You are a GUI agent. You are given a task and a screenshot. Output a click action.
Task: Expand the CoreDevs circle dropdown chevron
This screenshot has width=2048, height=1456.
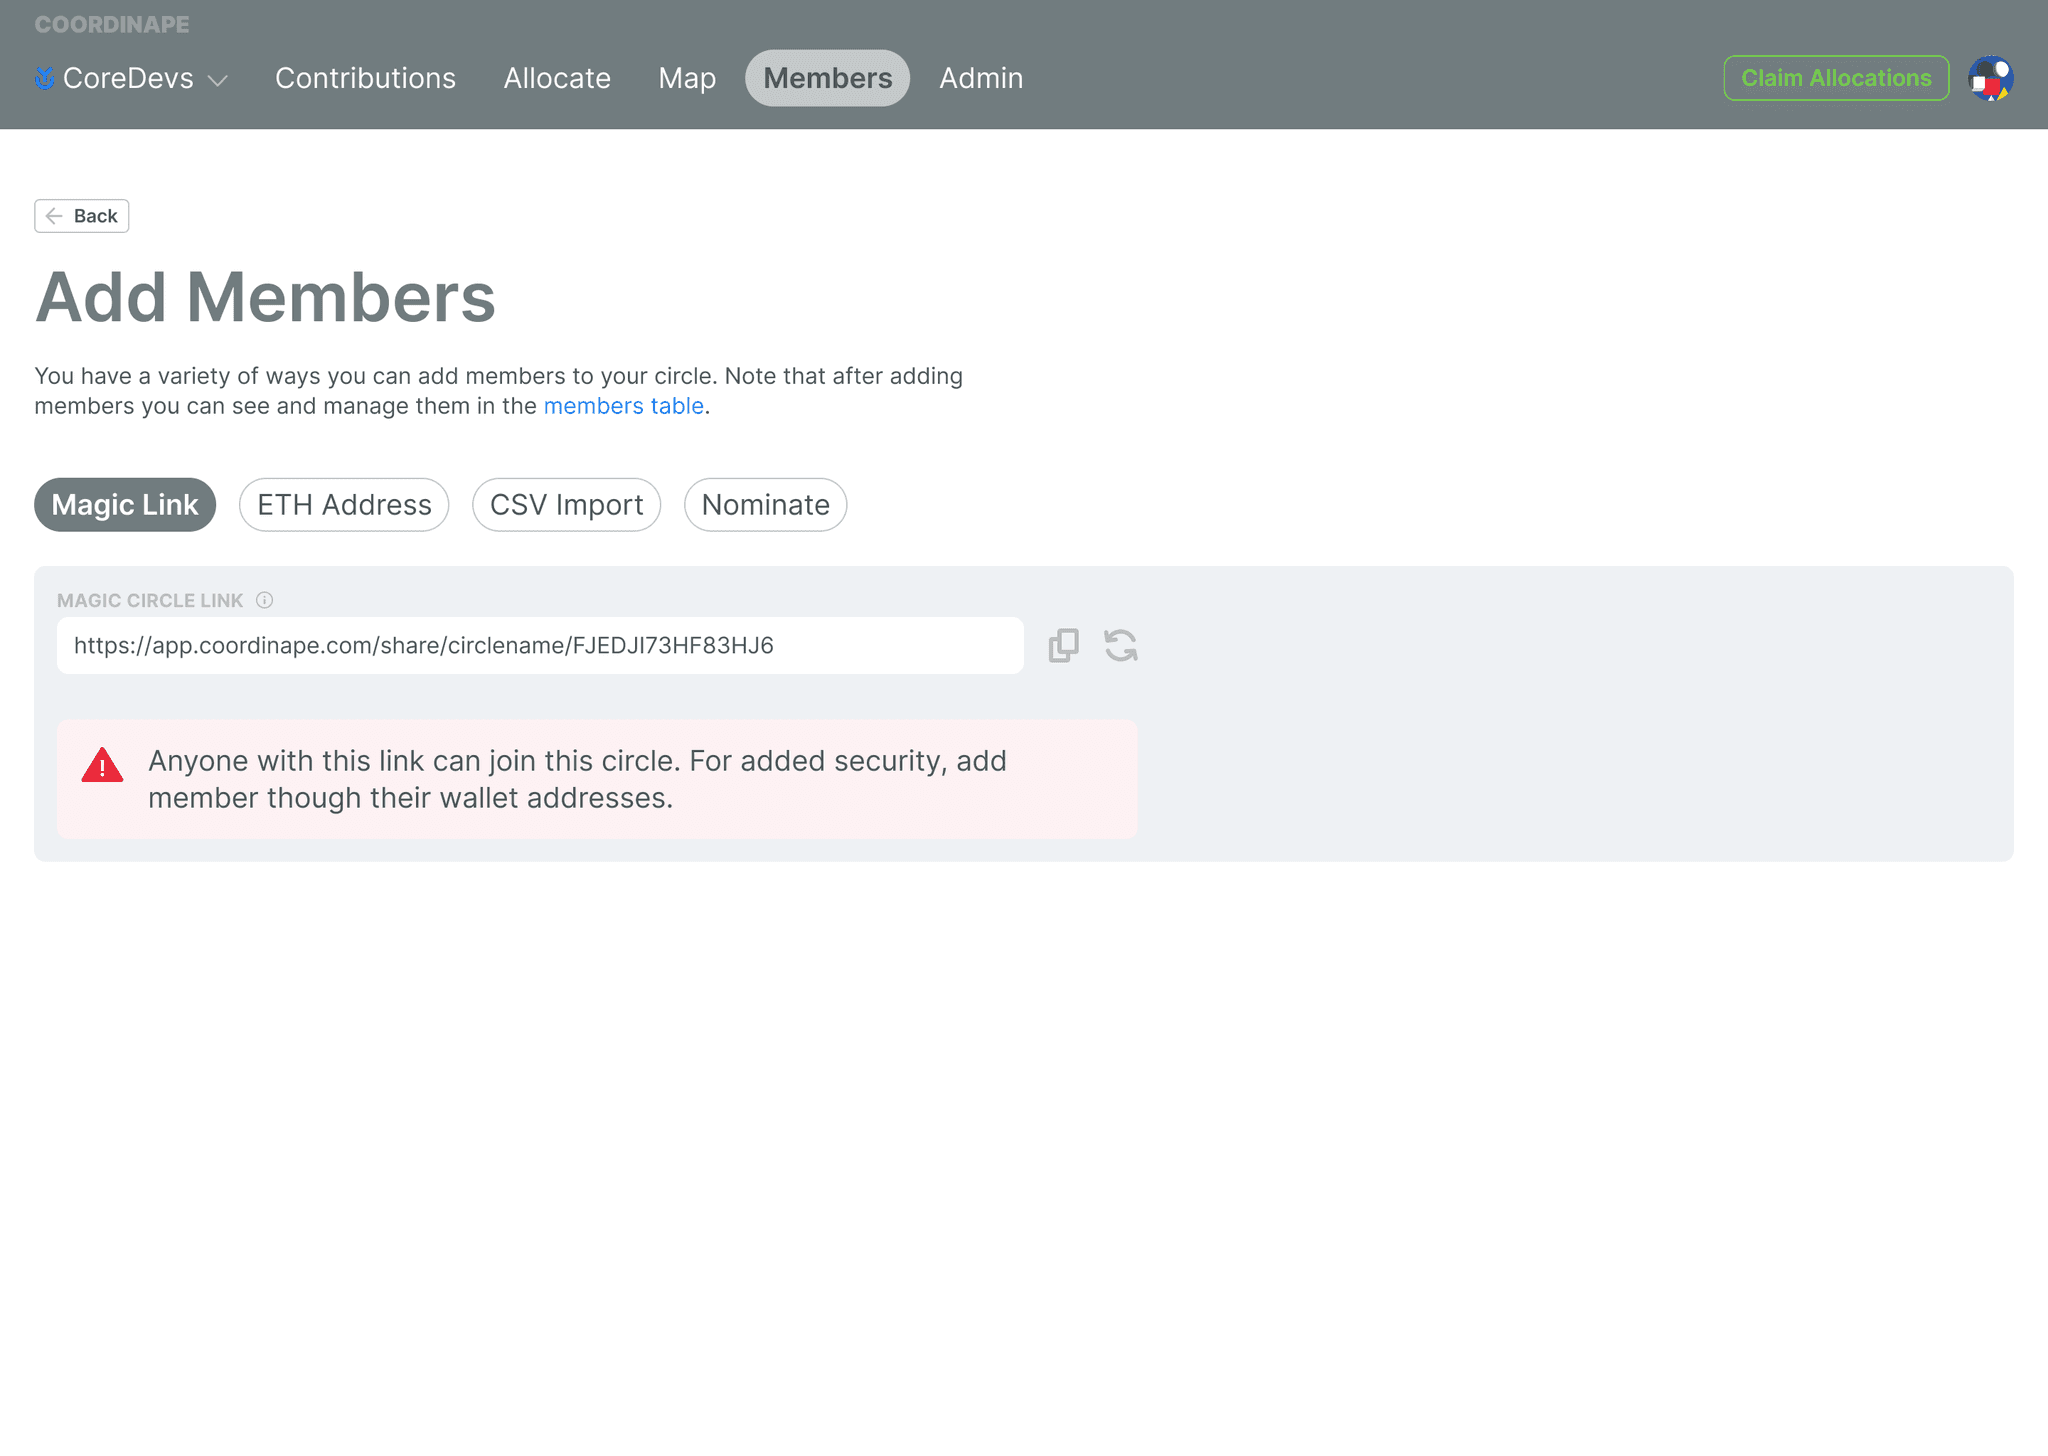[218, 80]
